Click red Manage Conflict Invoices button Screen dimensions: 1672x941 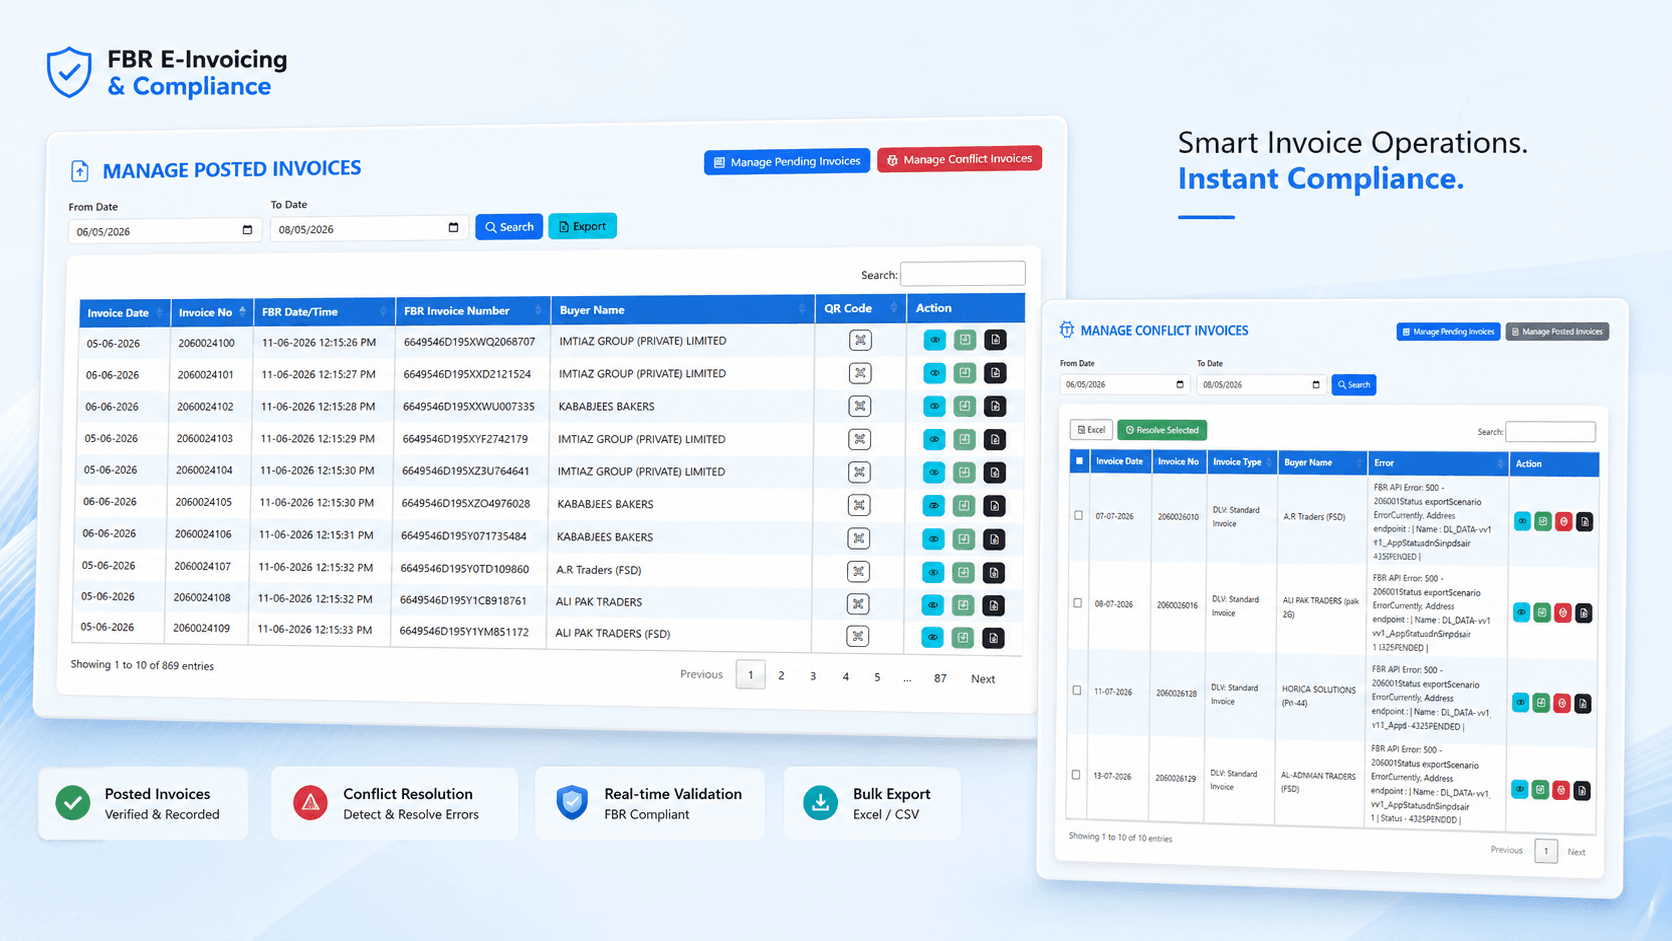[x=960, y=159]
